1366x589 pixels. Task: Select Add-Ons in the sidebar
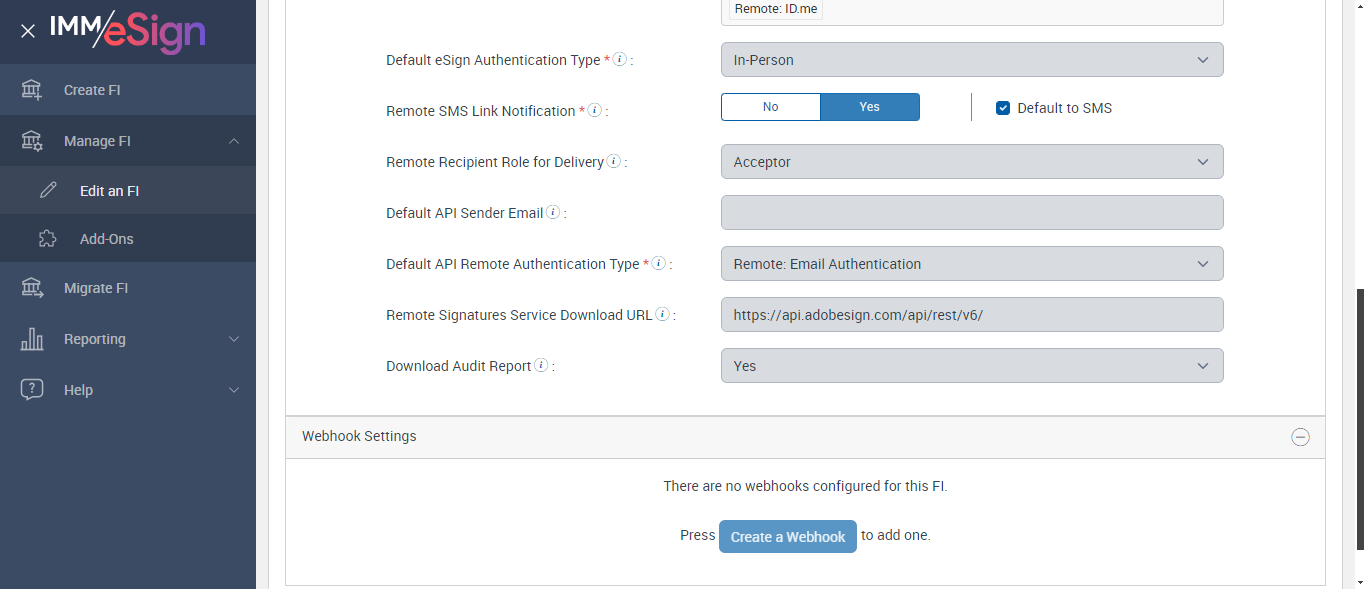point(106,239)
